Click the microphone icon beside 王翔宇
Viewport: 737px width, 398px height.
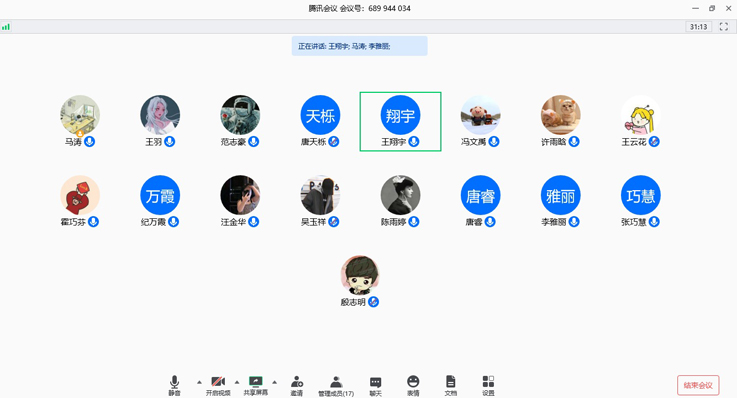coord(414,141)
